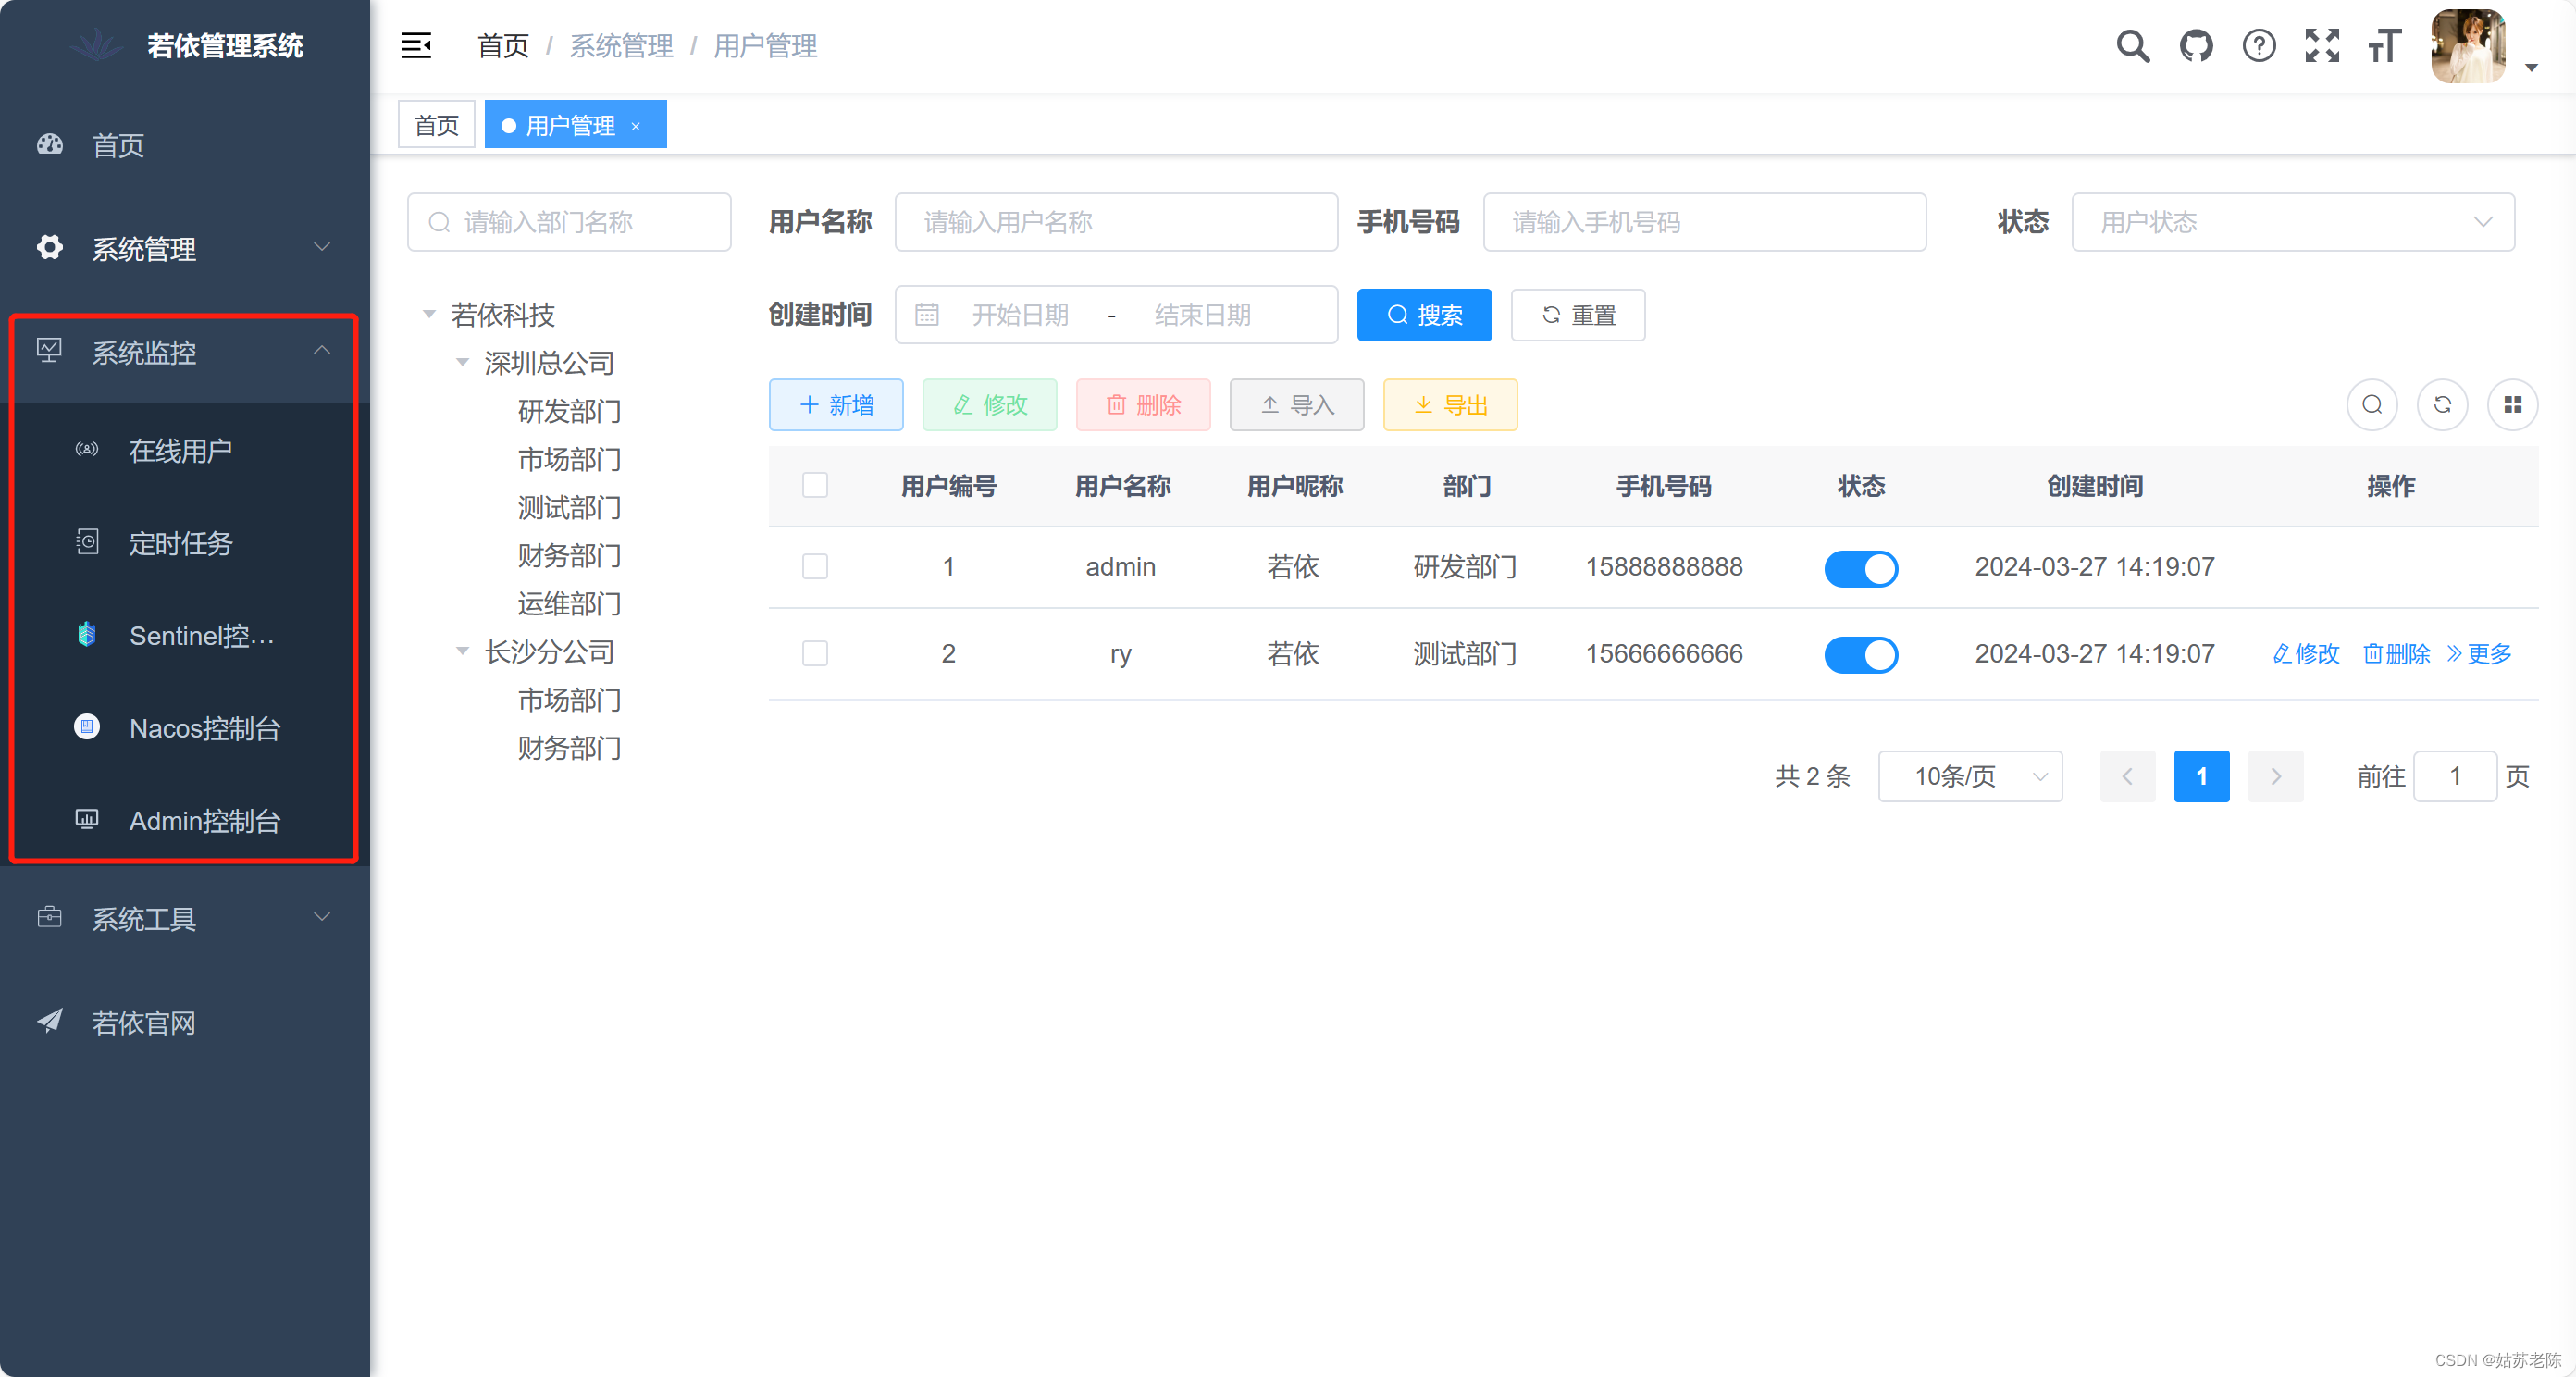Image resolution: width=2576 pixels, height=1377 pixels.
Task: Open the 10条/页 page size dropdown
Action: click(1969, 777)
